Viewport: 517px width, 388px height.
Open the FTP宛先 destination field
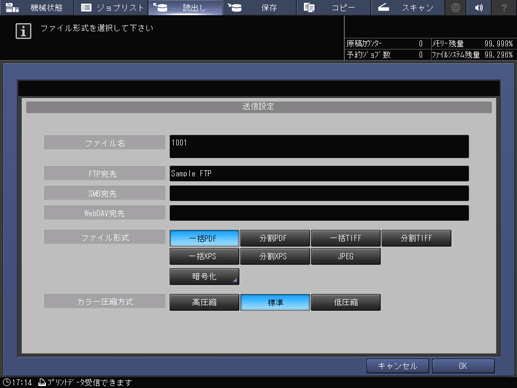[x=319, y=173]
